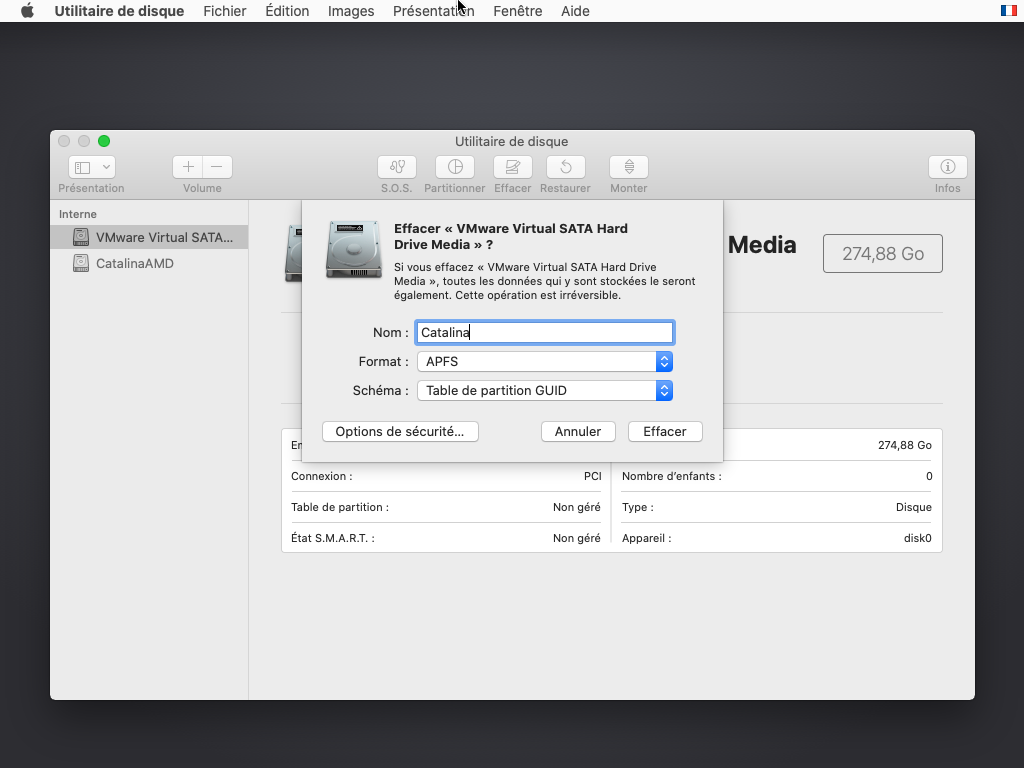Click the CatalinaAMD disk icon in sidebar
Screen dimensions: 1024x768
click(x=81, y=263)
